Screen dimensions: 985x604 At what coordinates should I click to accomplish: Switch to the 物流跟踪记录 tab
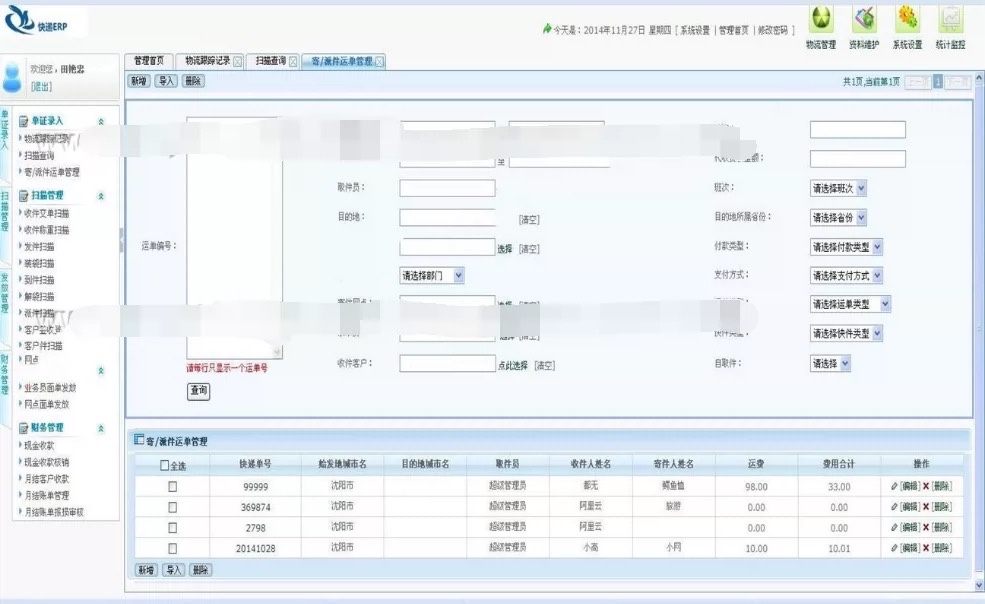(x=208, y=61)
